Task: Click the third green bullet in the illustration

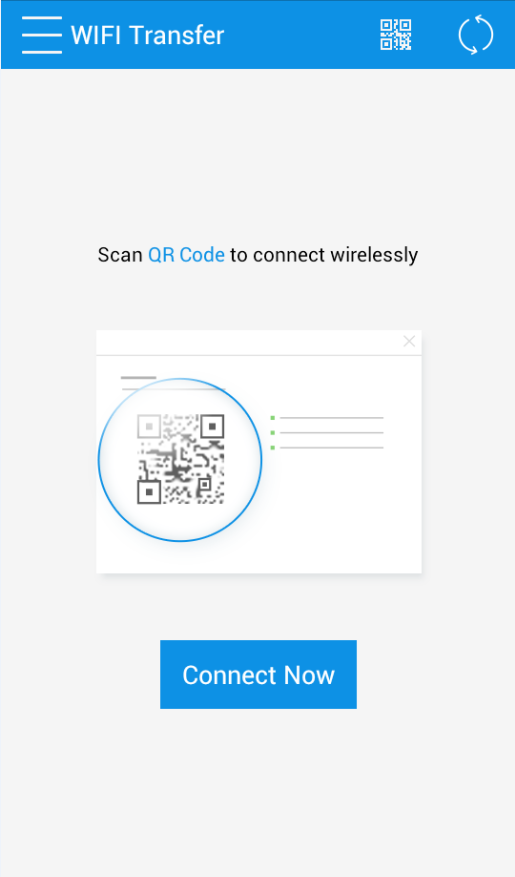Action: 272,447
